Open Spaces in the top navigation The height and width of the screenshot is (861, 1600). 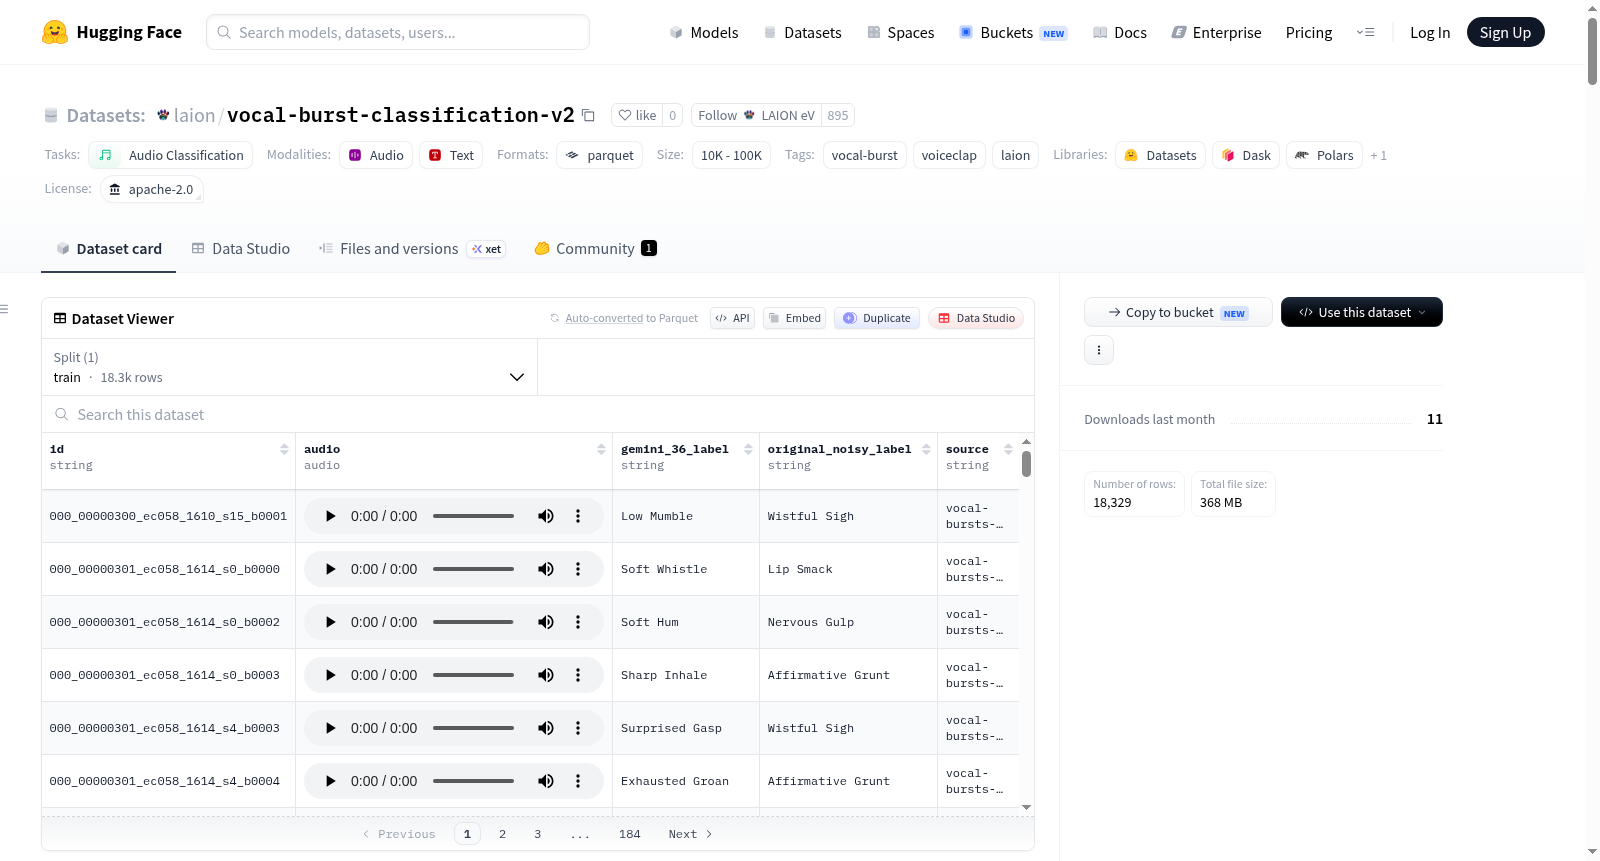901,33
